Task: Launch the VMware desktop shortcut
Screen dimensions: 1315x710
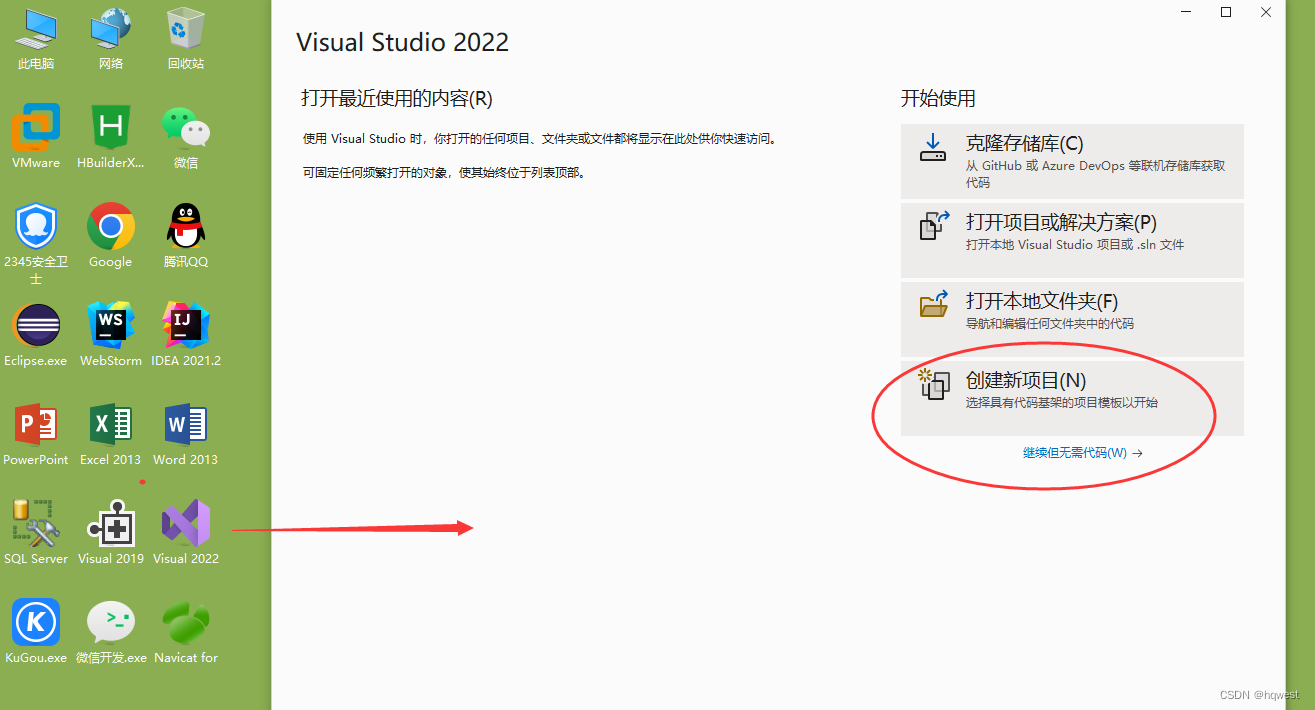Action: point(36,137)
